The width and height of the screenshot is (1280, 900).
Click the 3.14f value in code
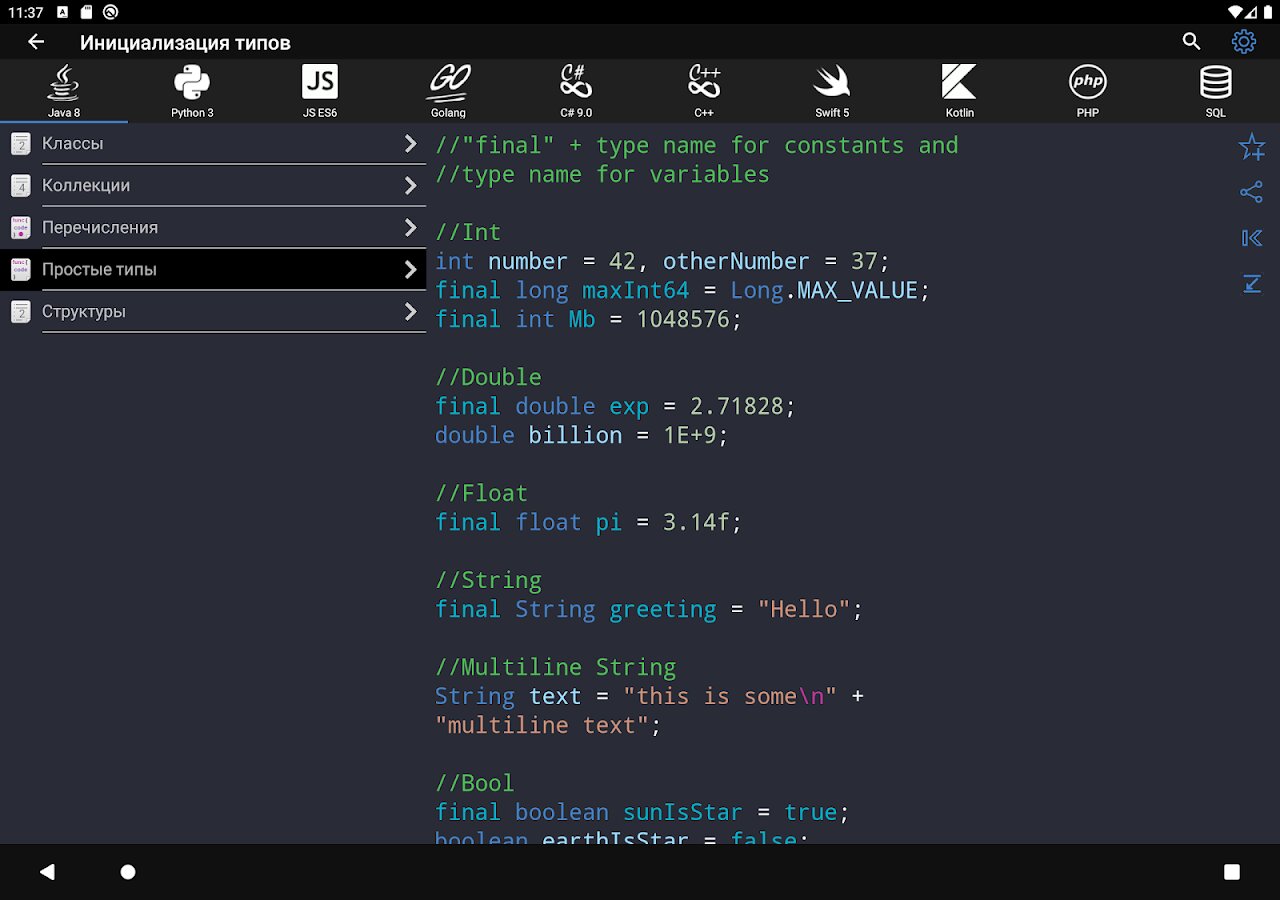pos(697,522)
